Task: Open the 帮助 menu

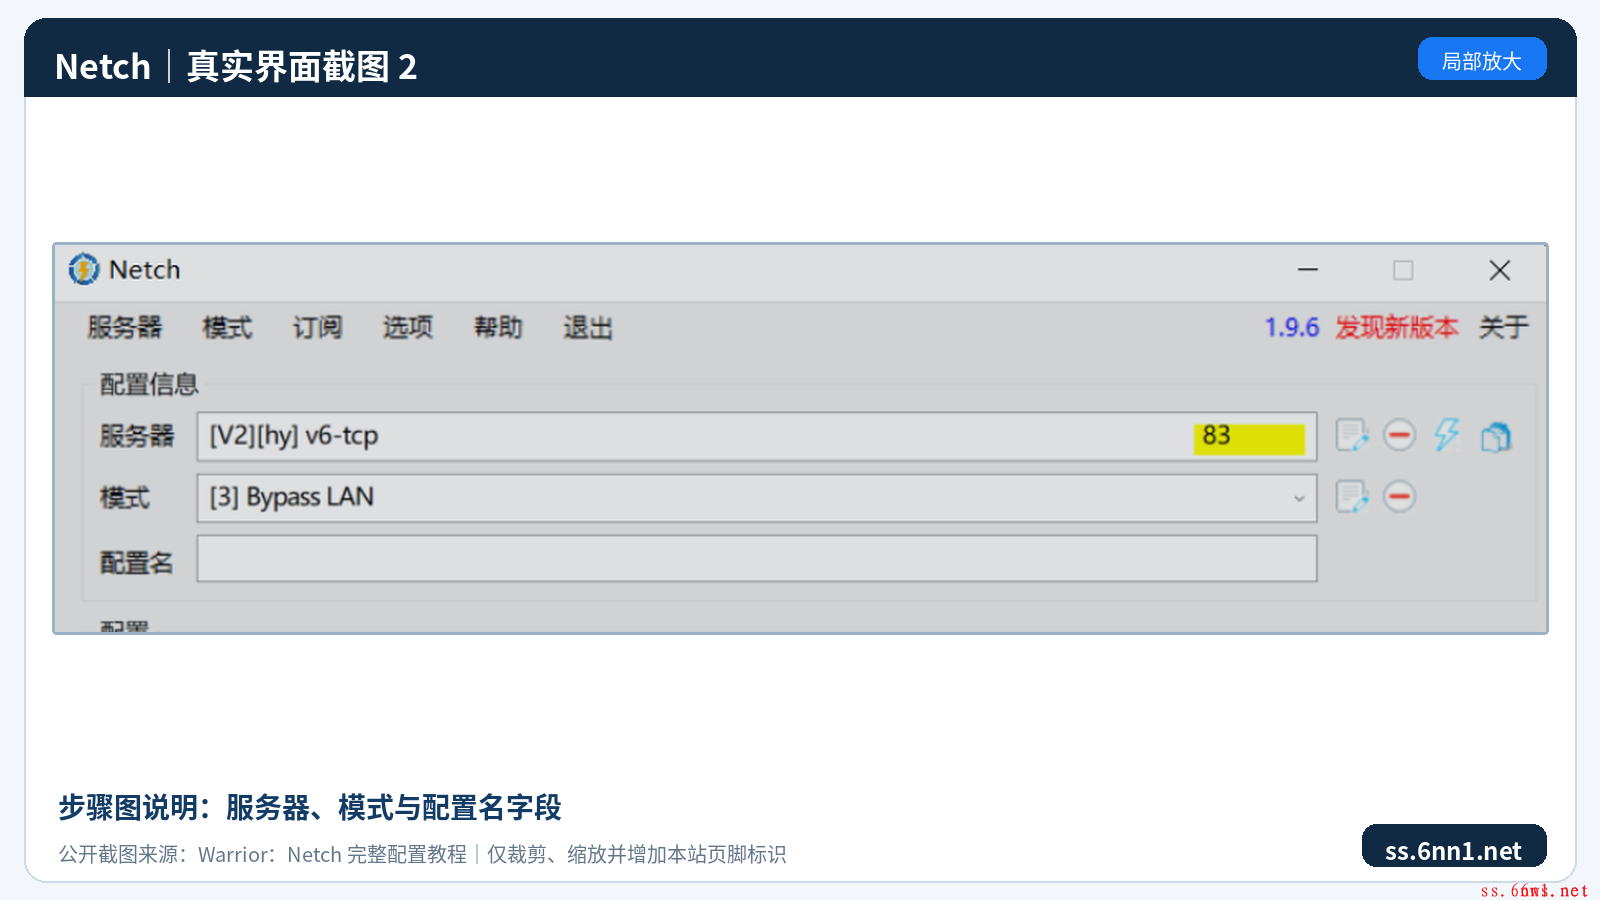Action: pyautogui.click(x=498, y=327)
